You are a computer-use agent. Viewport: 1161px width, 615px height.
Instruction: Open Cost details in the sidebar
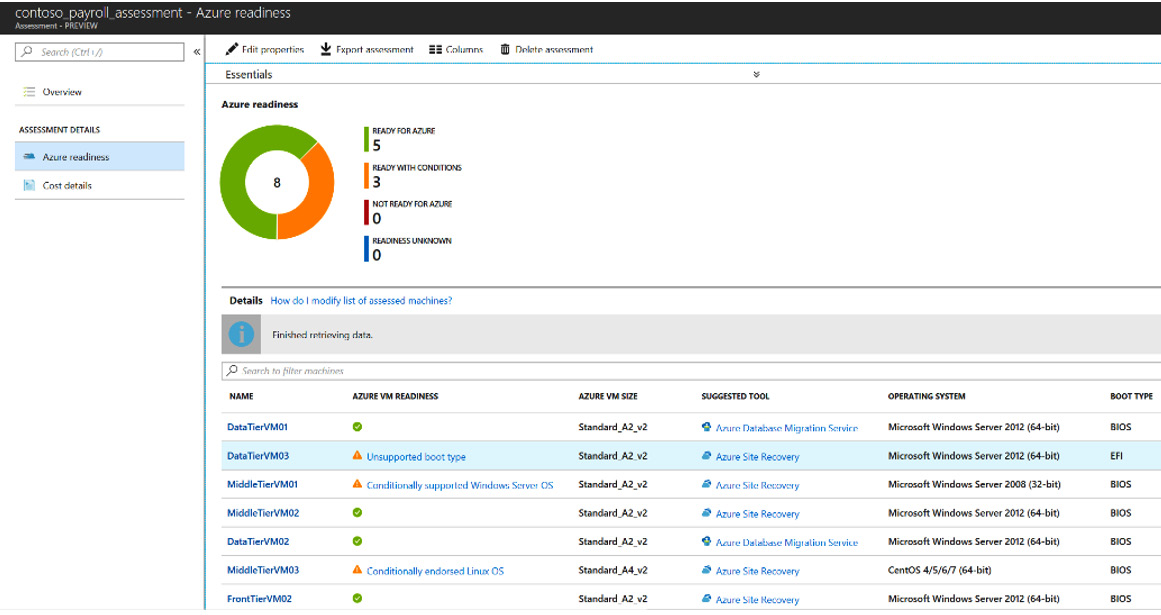pyautogui.click(x=99, y=185)
